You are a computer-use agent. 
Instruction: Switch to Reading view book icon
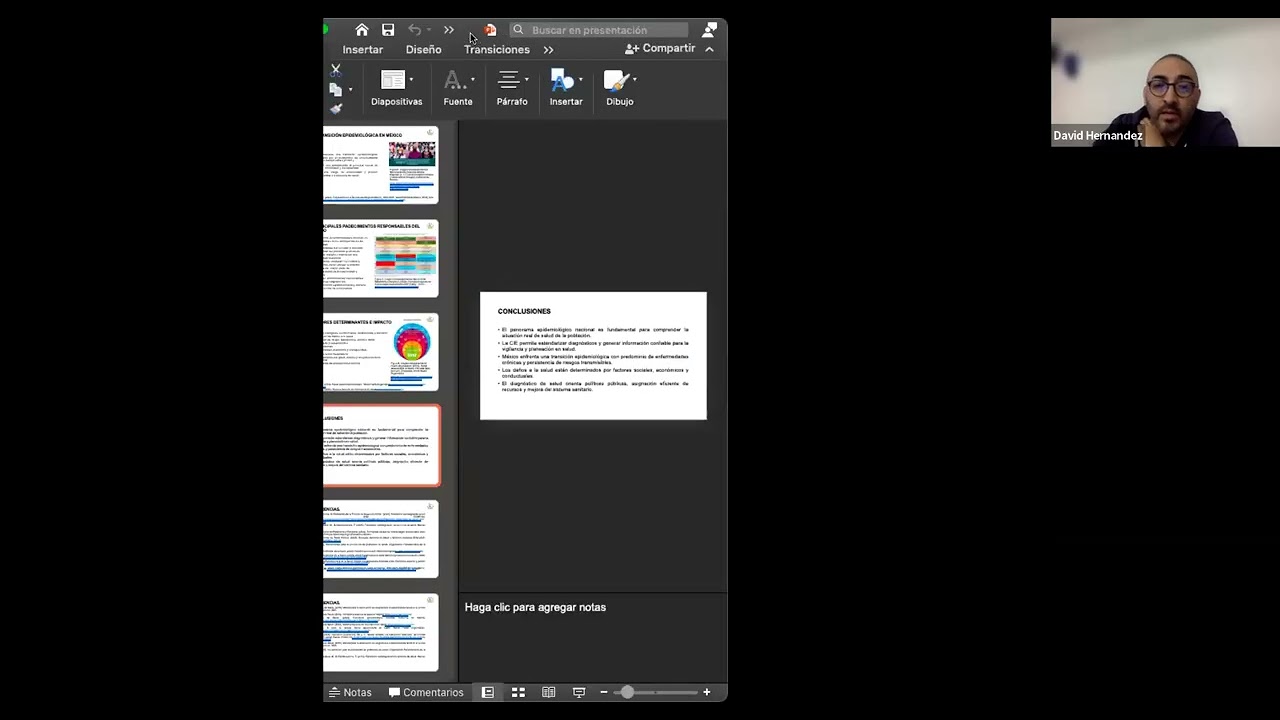coord(548,692)
